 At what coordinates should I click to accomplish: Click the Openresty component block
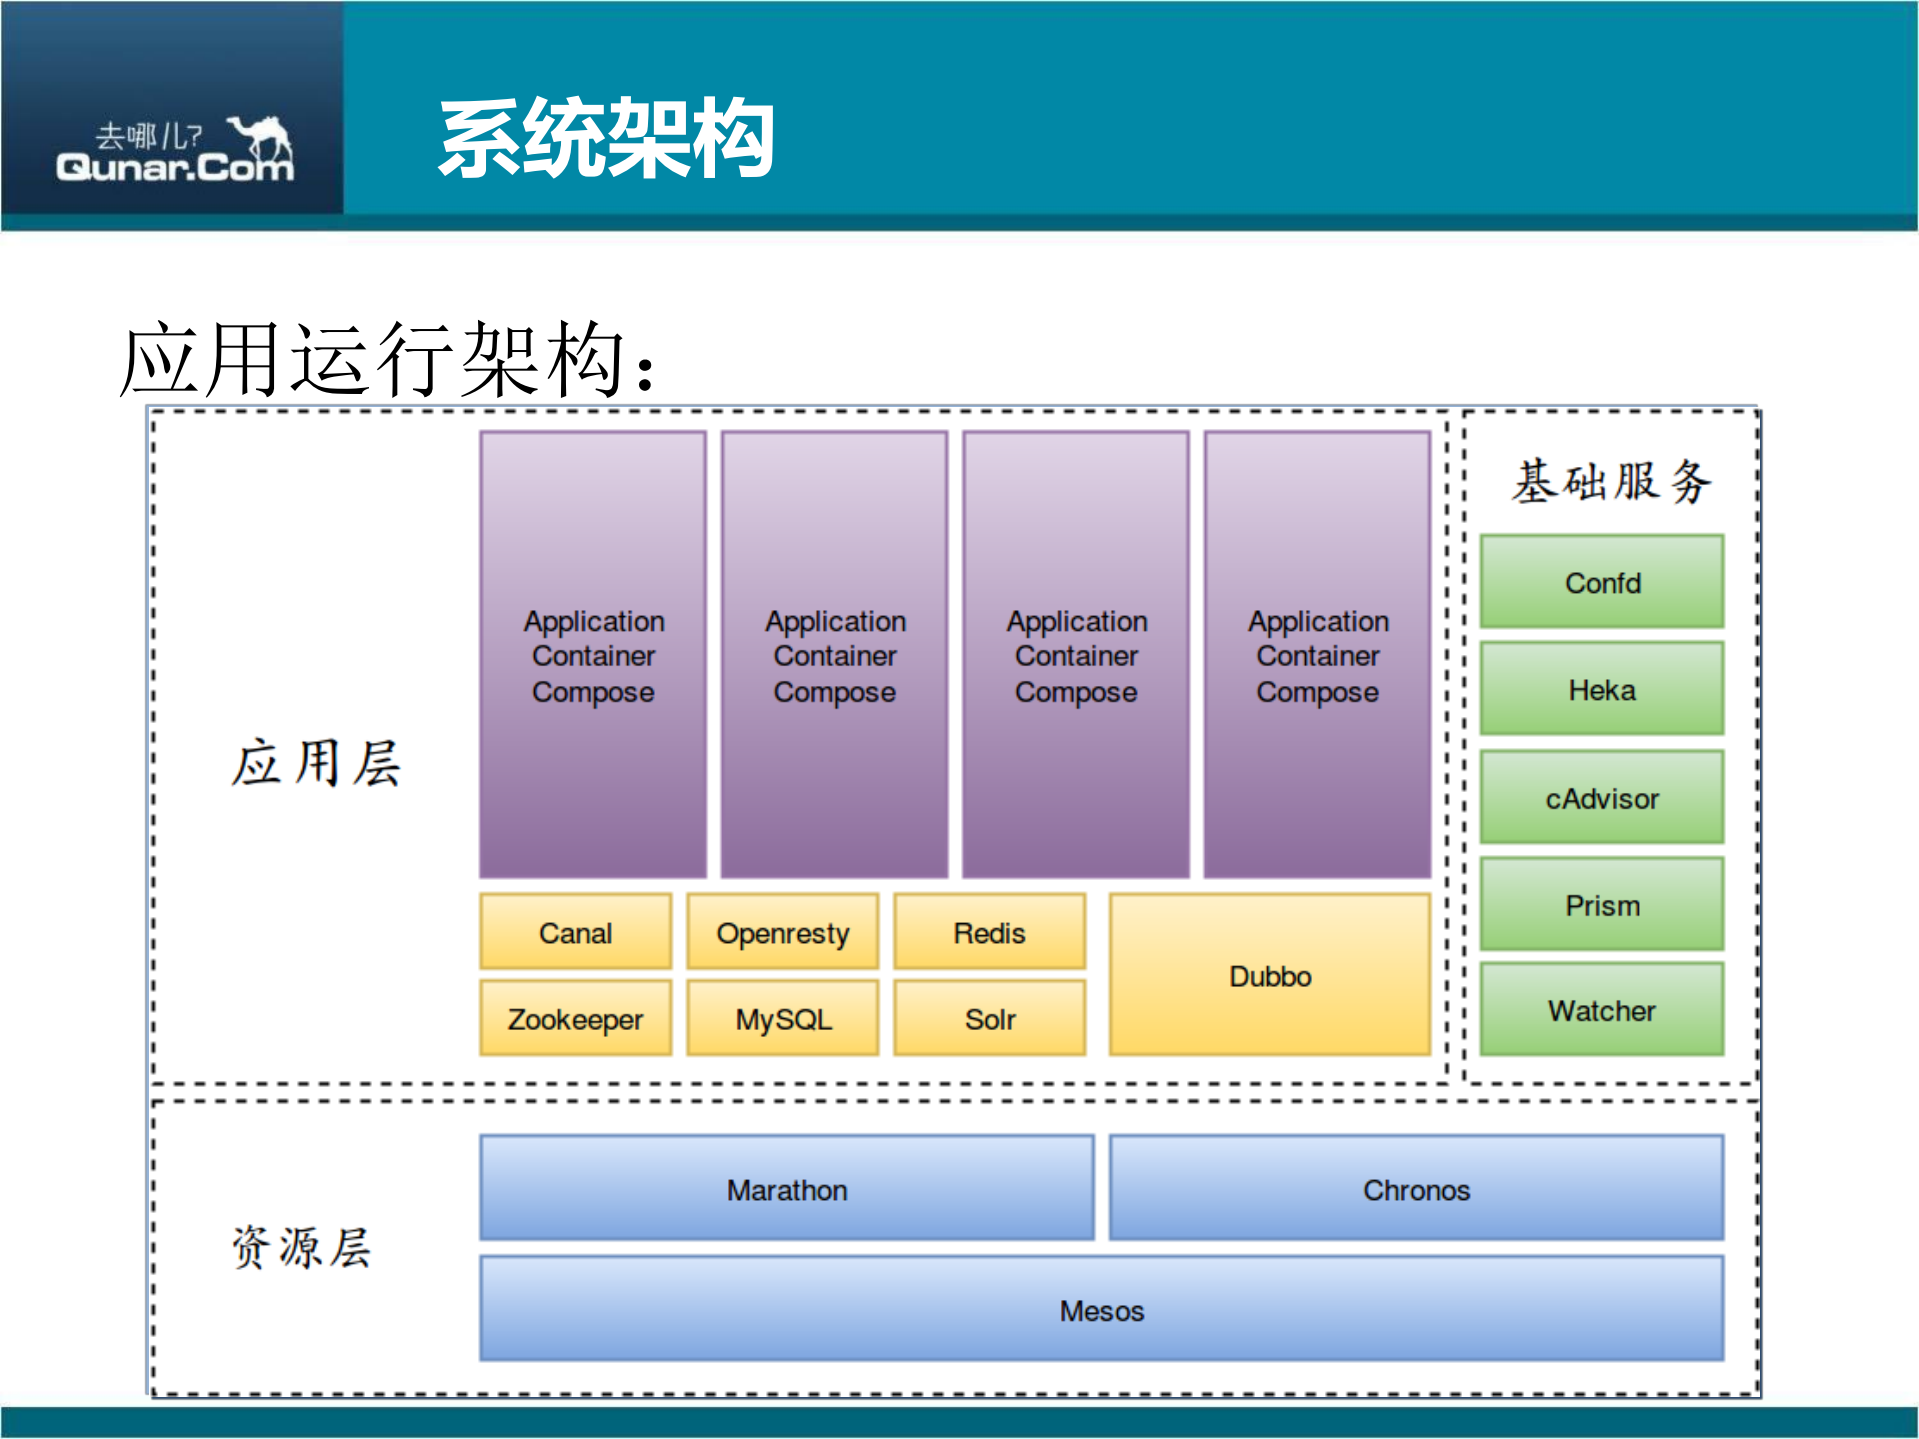click(x=782, y=931)
